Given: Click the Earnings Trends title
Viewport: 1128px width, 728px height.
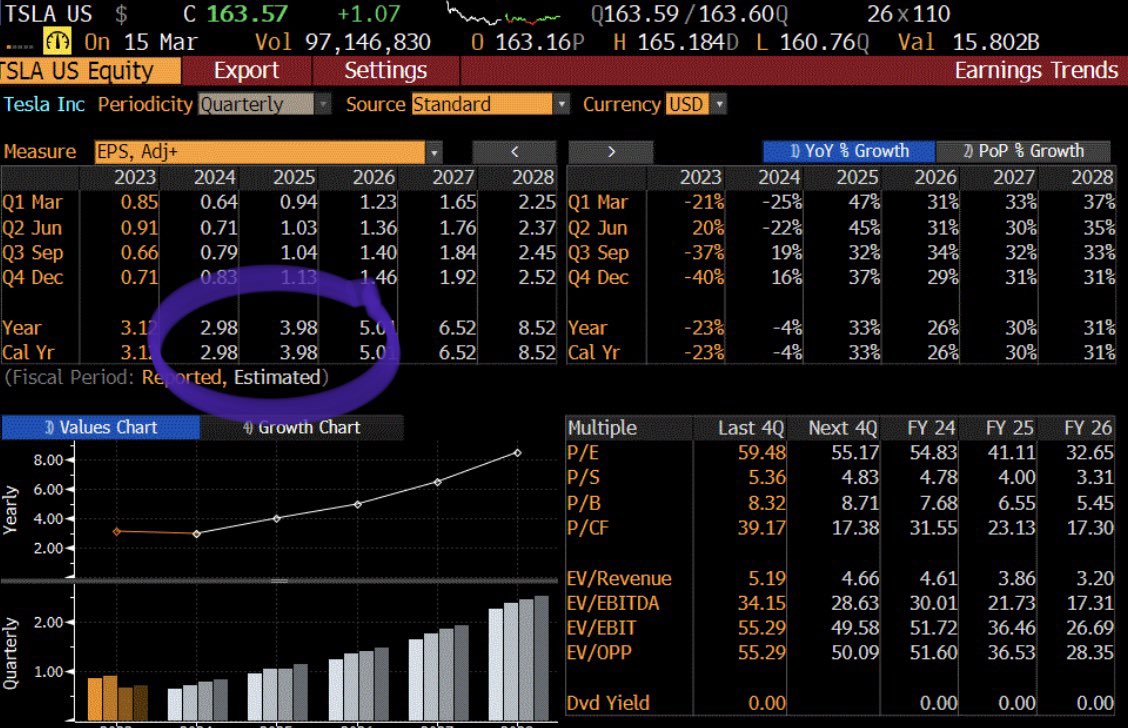Looking at the screenshot, I should [1036, 70].
